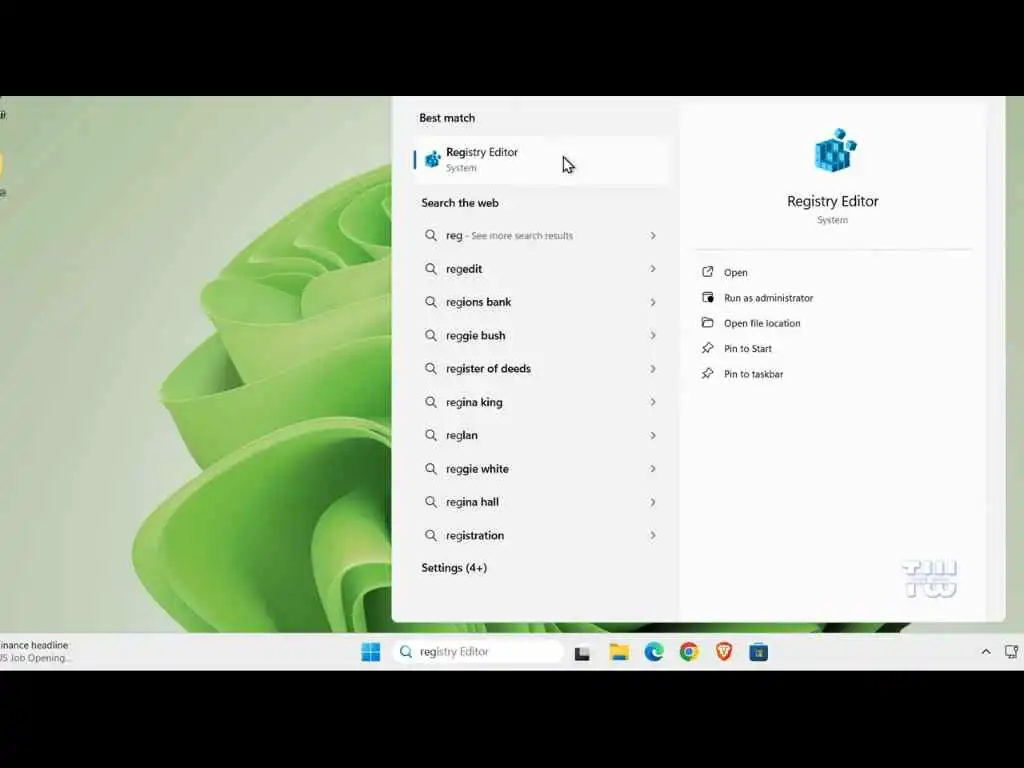Click the Open action icon
This screenshot has height=768, width=1024.
point(707,272)
